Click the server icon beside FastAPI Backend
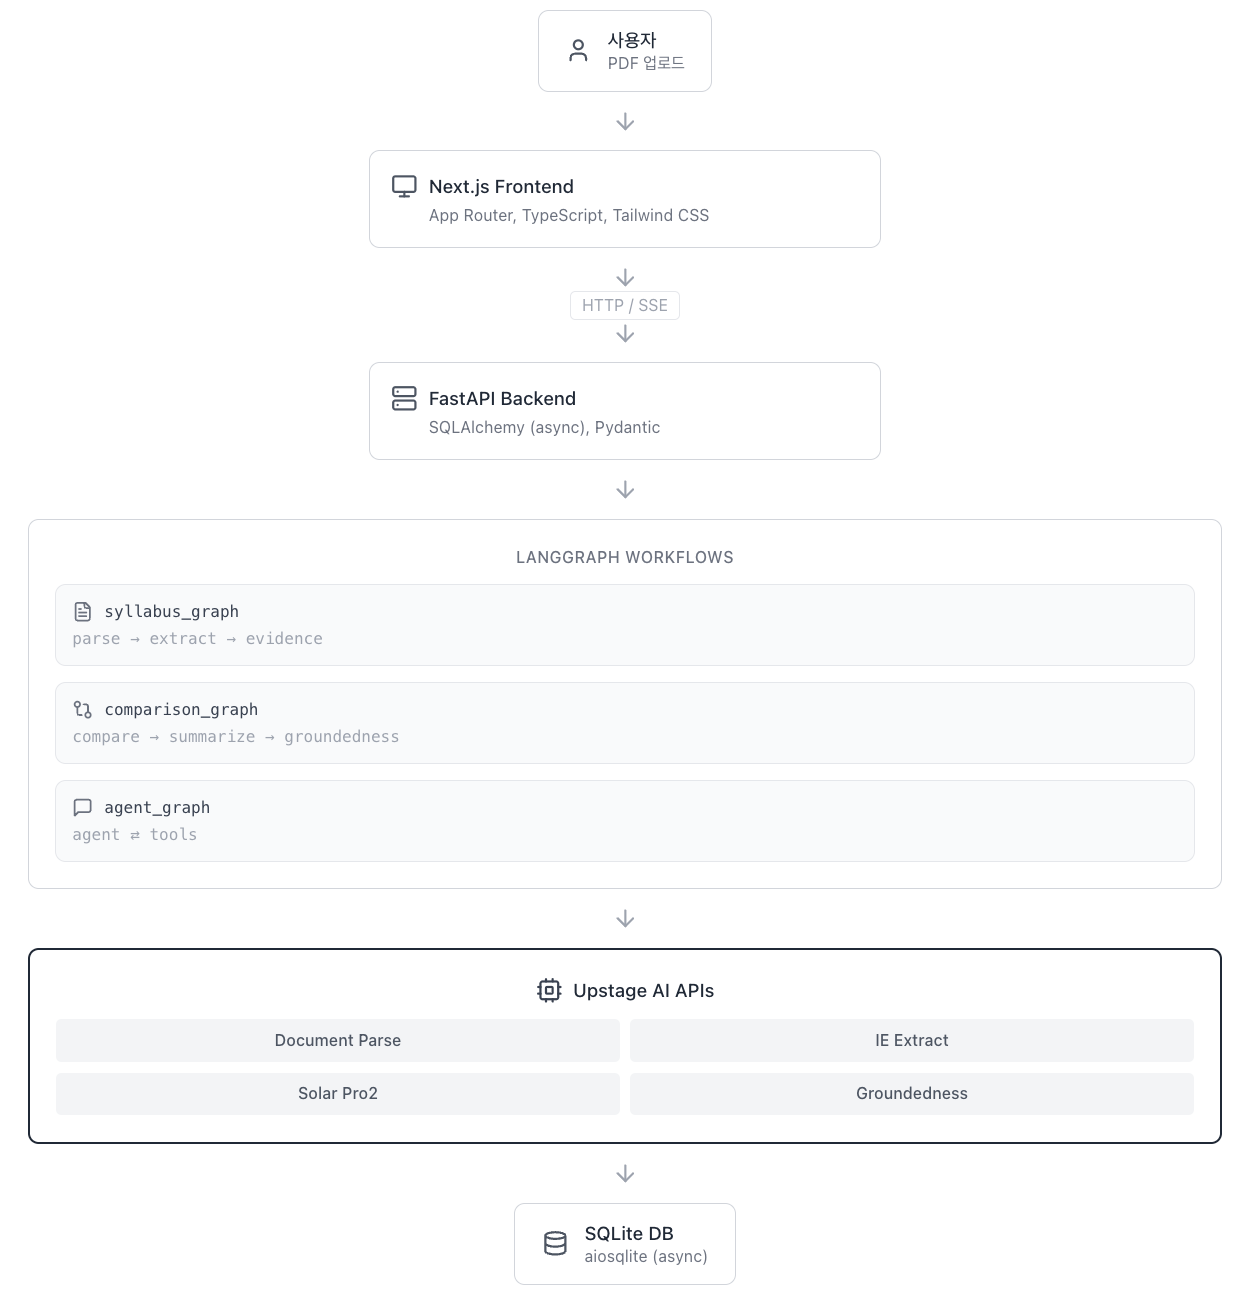The width and height of the screenshot is (1244, 1296). (404, 398)
